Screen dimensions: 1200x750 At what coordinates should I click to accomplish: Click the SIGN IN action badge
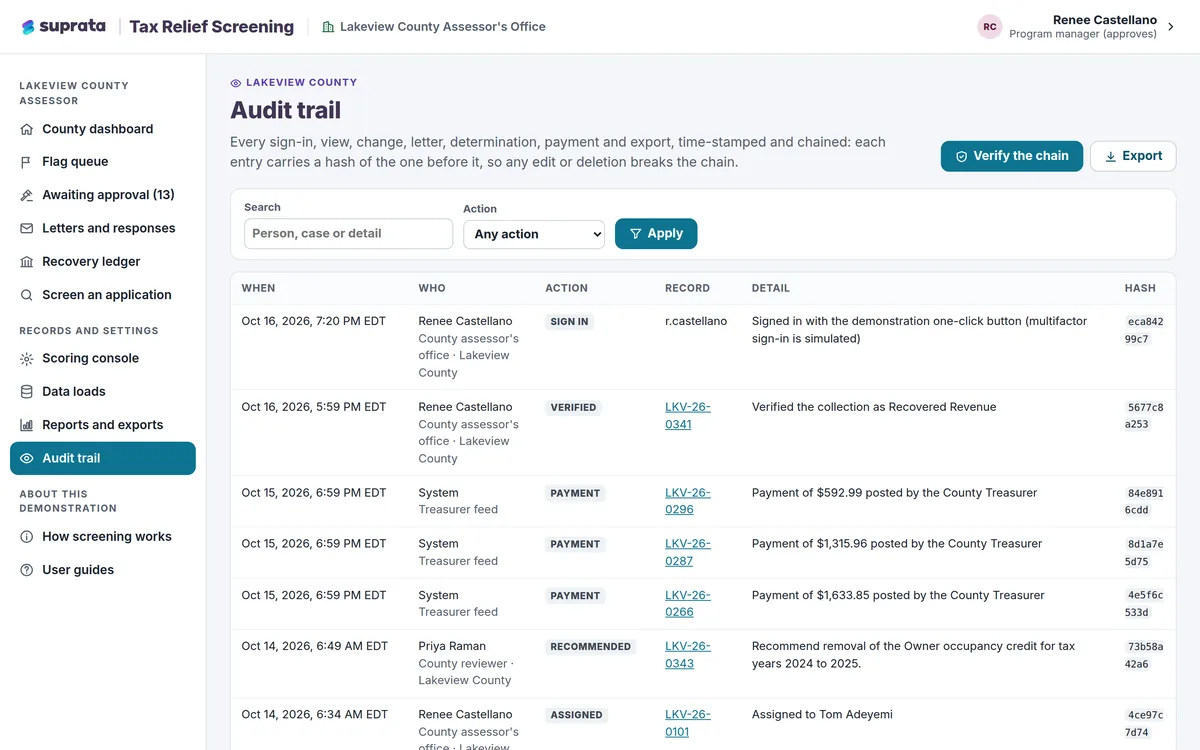pos(569,322)
